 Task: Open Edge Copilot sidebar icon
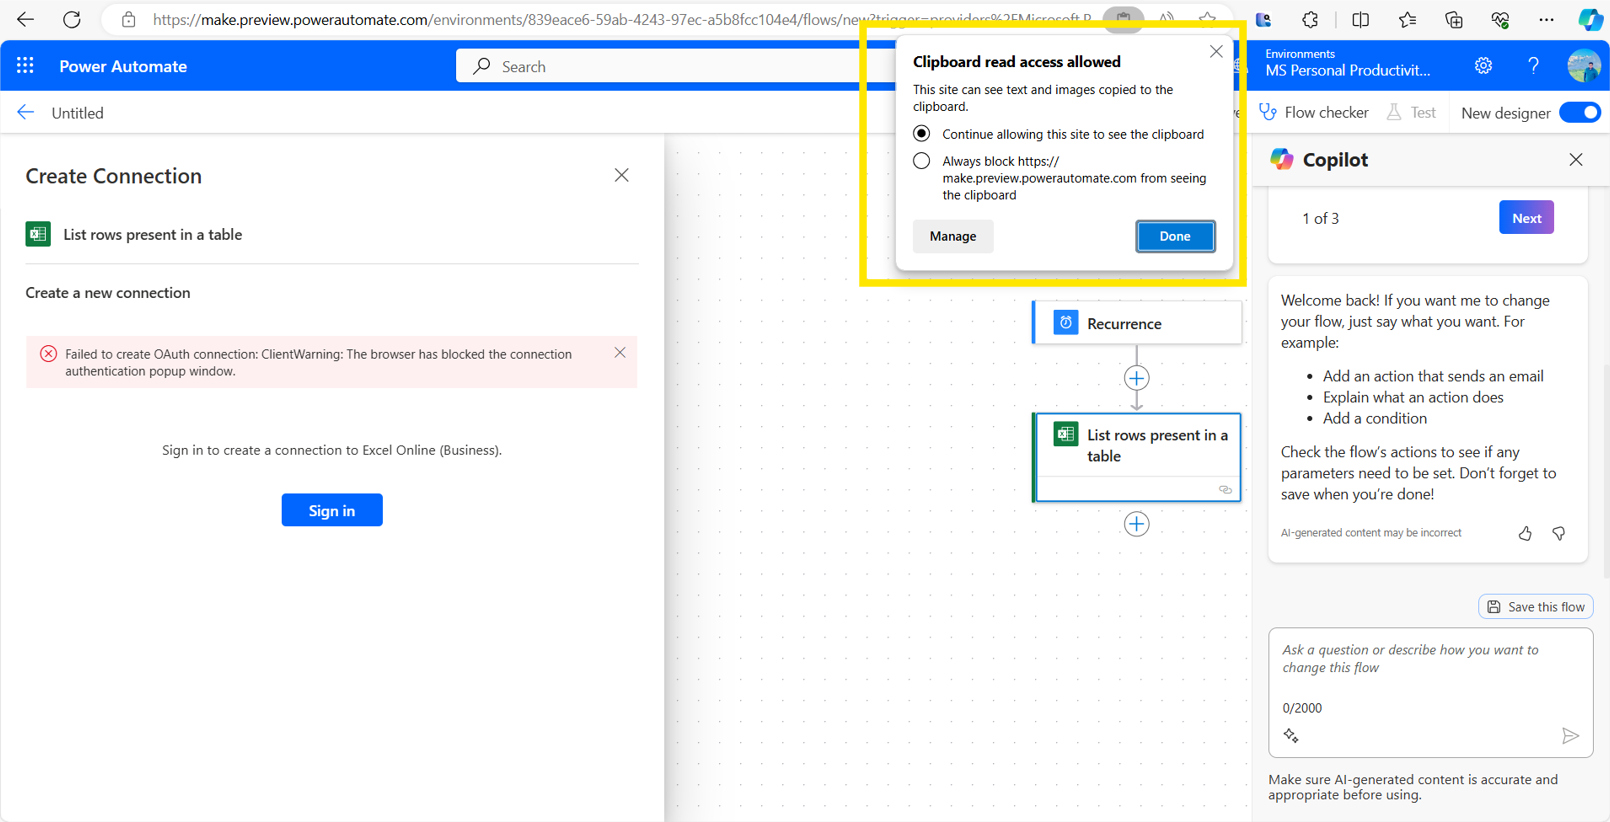1589,19
